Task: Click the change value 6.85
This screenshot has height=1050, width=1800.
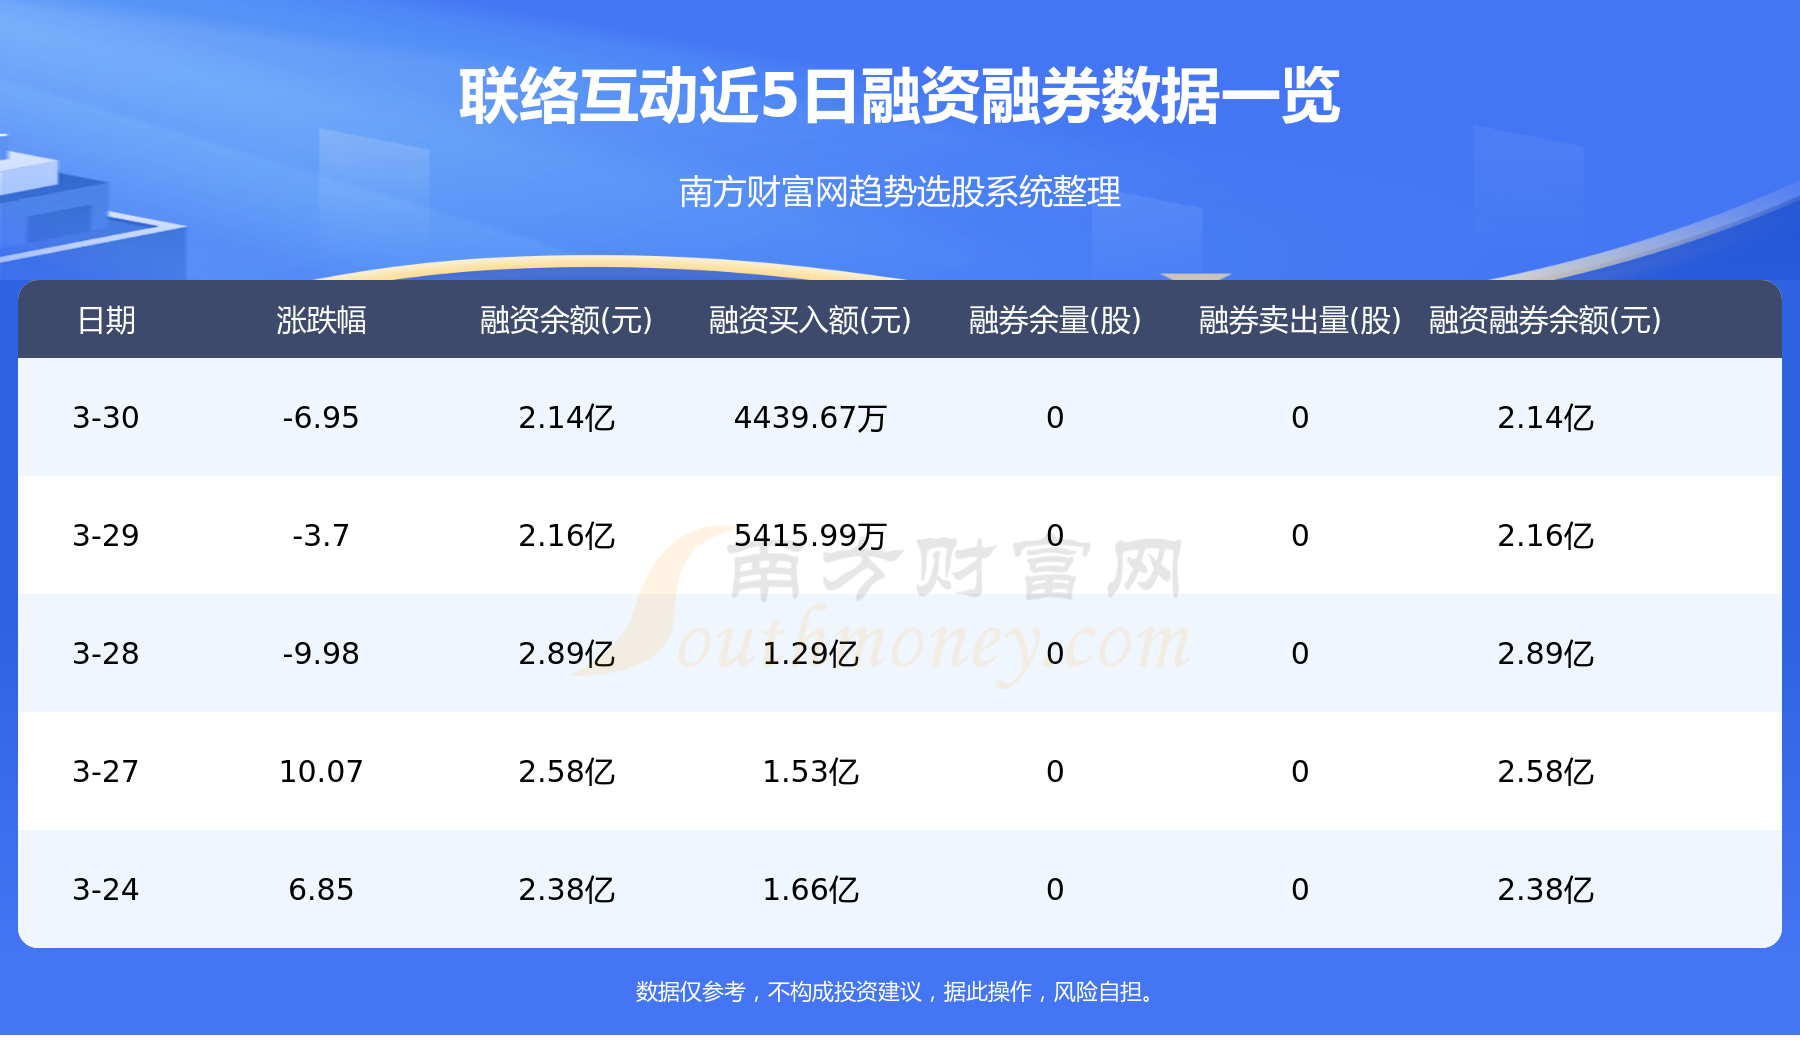Action: coord(321,889)
